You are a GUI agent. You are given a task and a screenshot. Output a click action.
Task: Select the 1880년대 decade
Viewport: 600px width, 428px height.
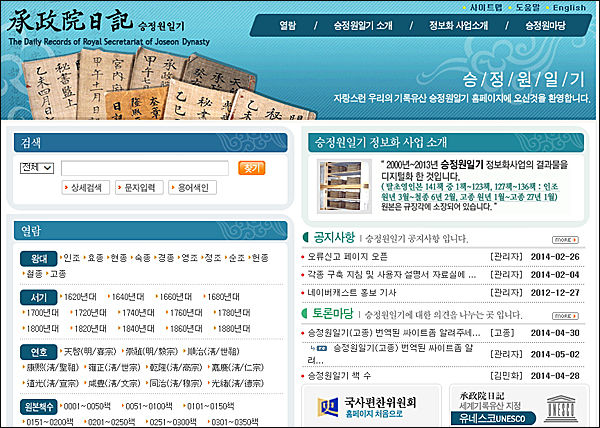[234, 329]
